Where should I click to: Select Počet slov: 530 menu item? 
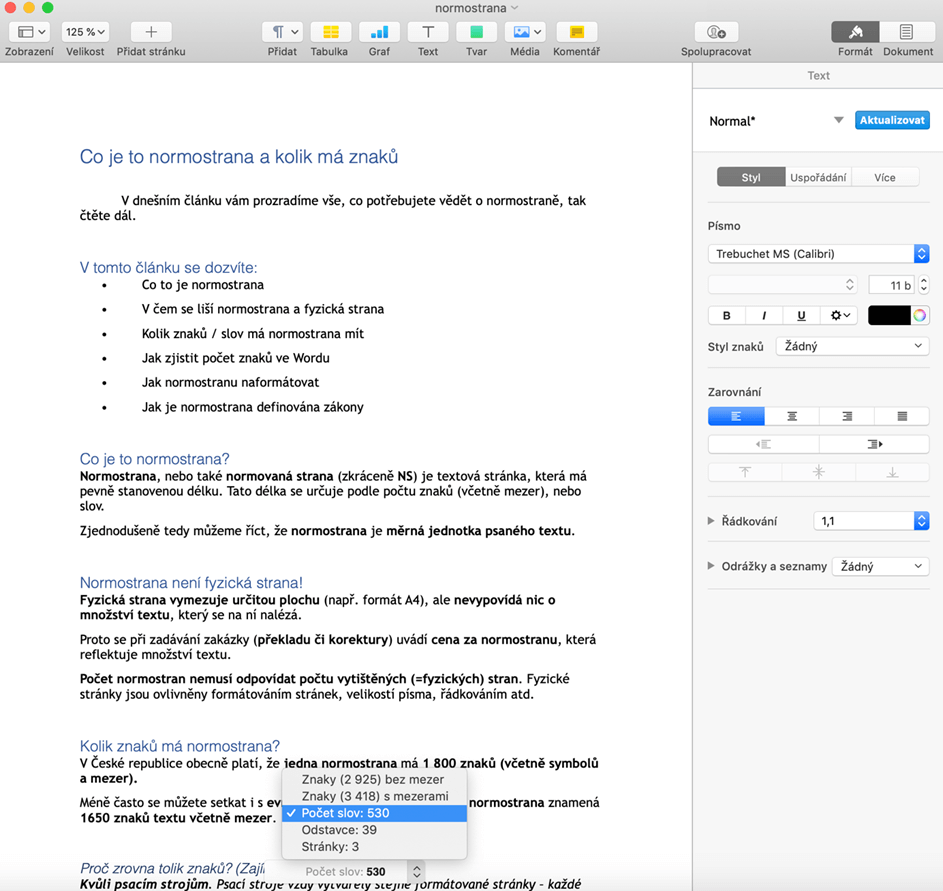[x=374, y=813]
